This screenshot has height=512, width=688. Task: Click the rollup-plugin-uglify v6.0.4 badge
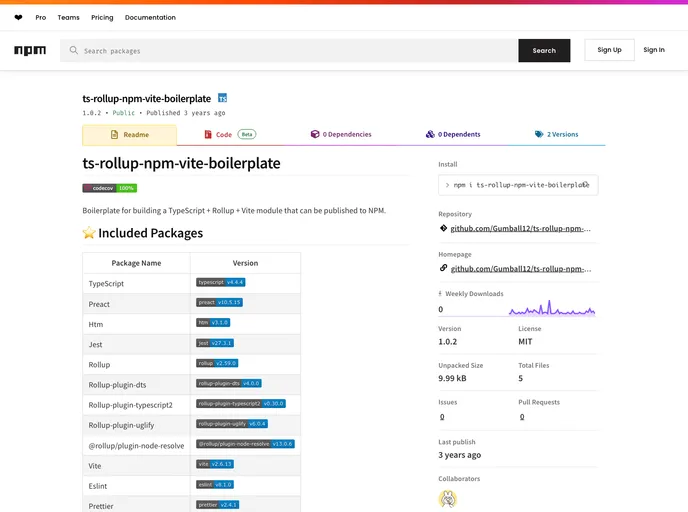(x=232, y=424)
